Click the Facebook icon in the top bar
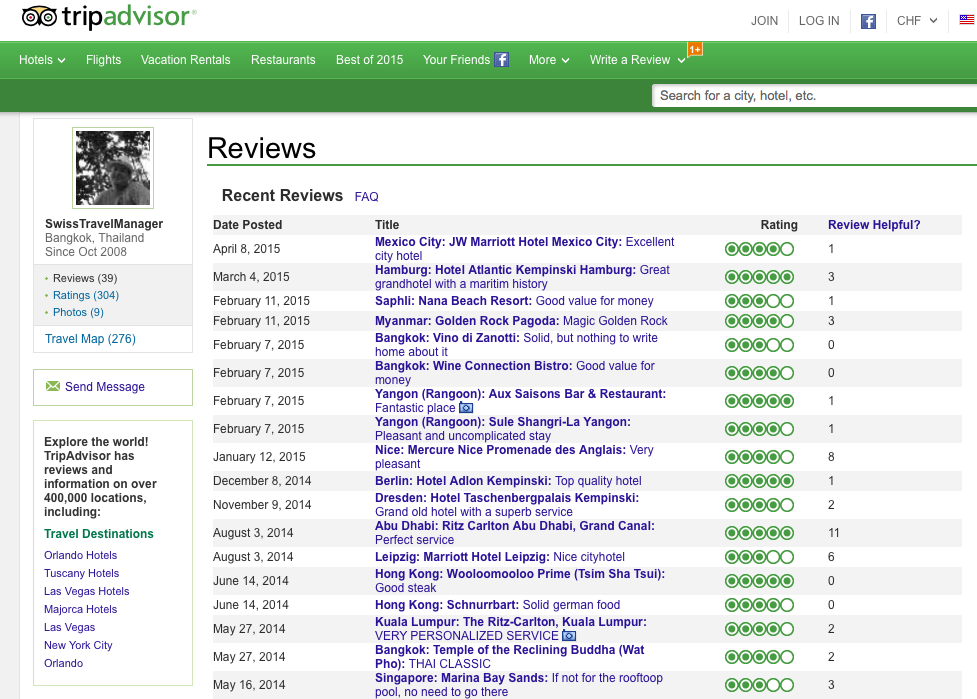Viewport: 977px width, 699px height. (x=868, y=21)
